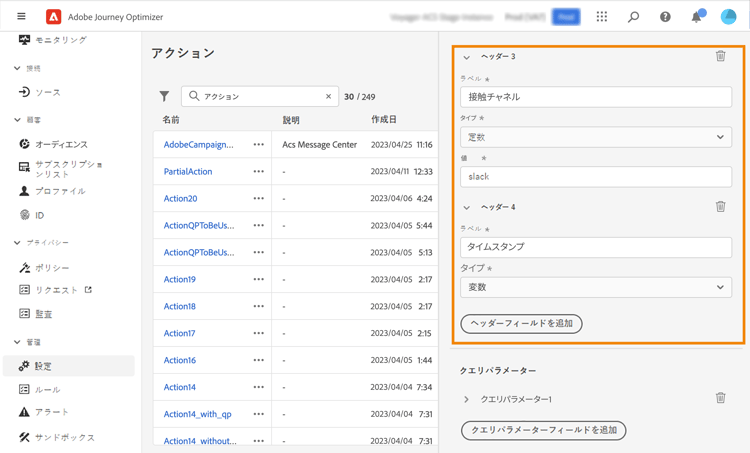
Task: Open more options for Action20 row
Action: (259, 198)
